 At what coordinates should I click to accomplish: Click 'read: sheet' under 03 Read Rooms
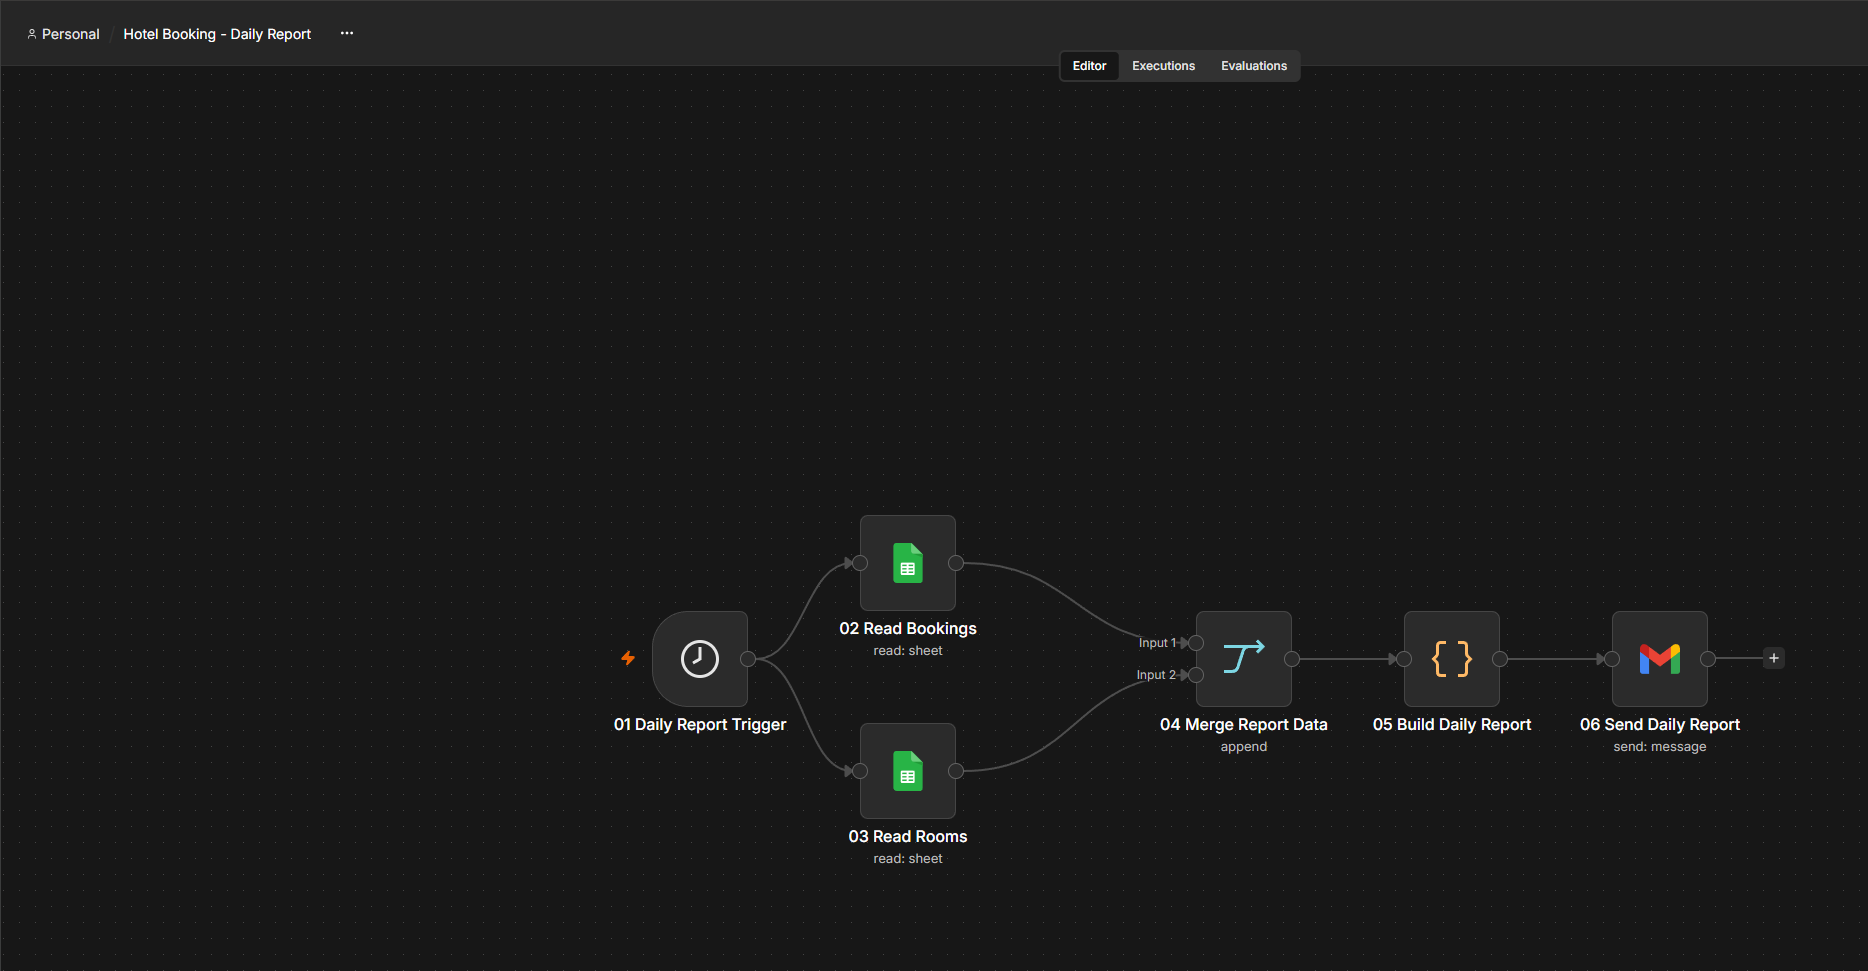[908, 859]
